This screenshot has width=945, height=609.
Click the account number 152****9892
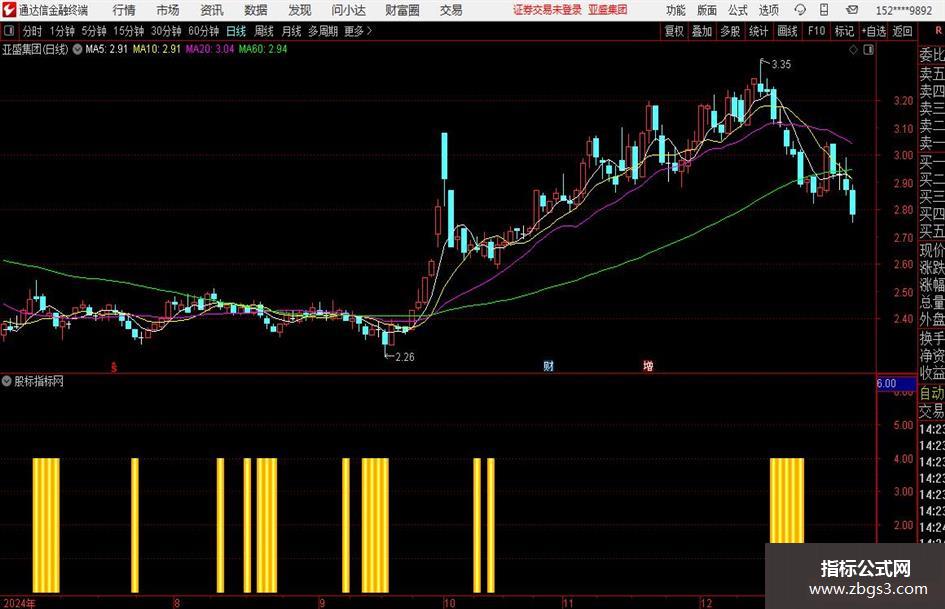pyautogui.click(x=903, y=10)
